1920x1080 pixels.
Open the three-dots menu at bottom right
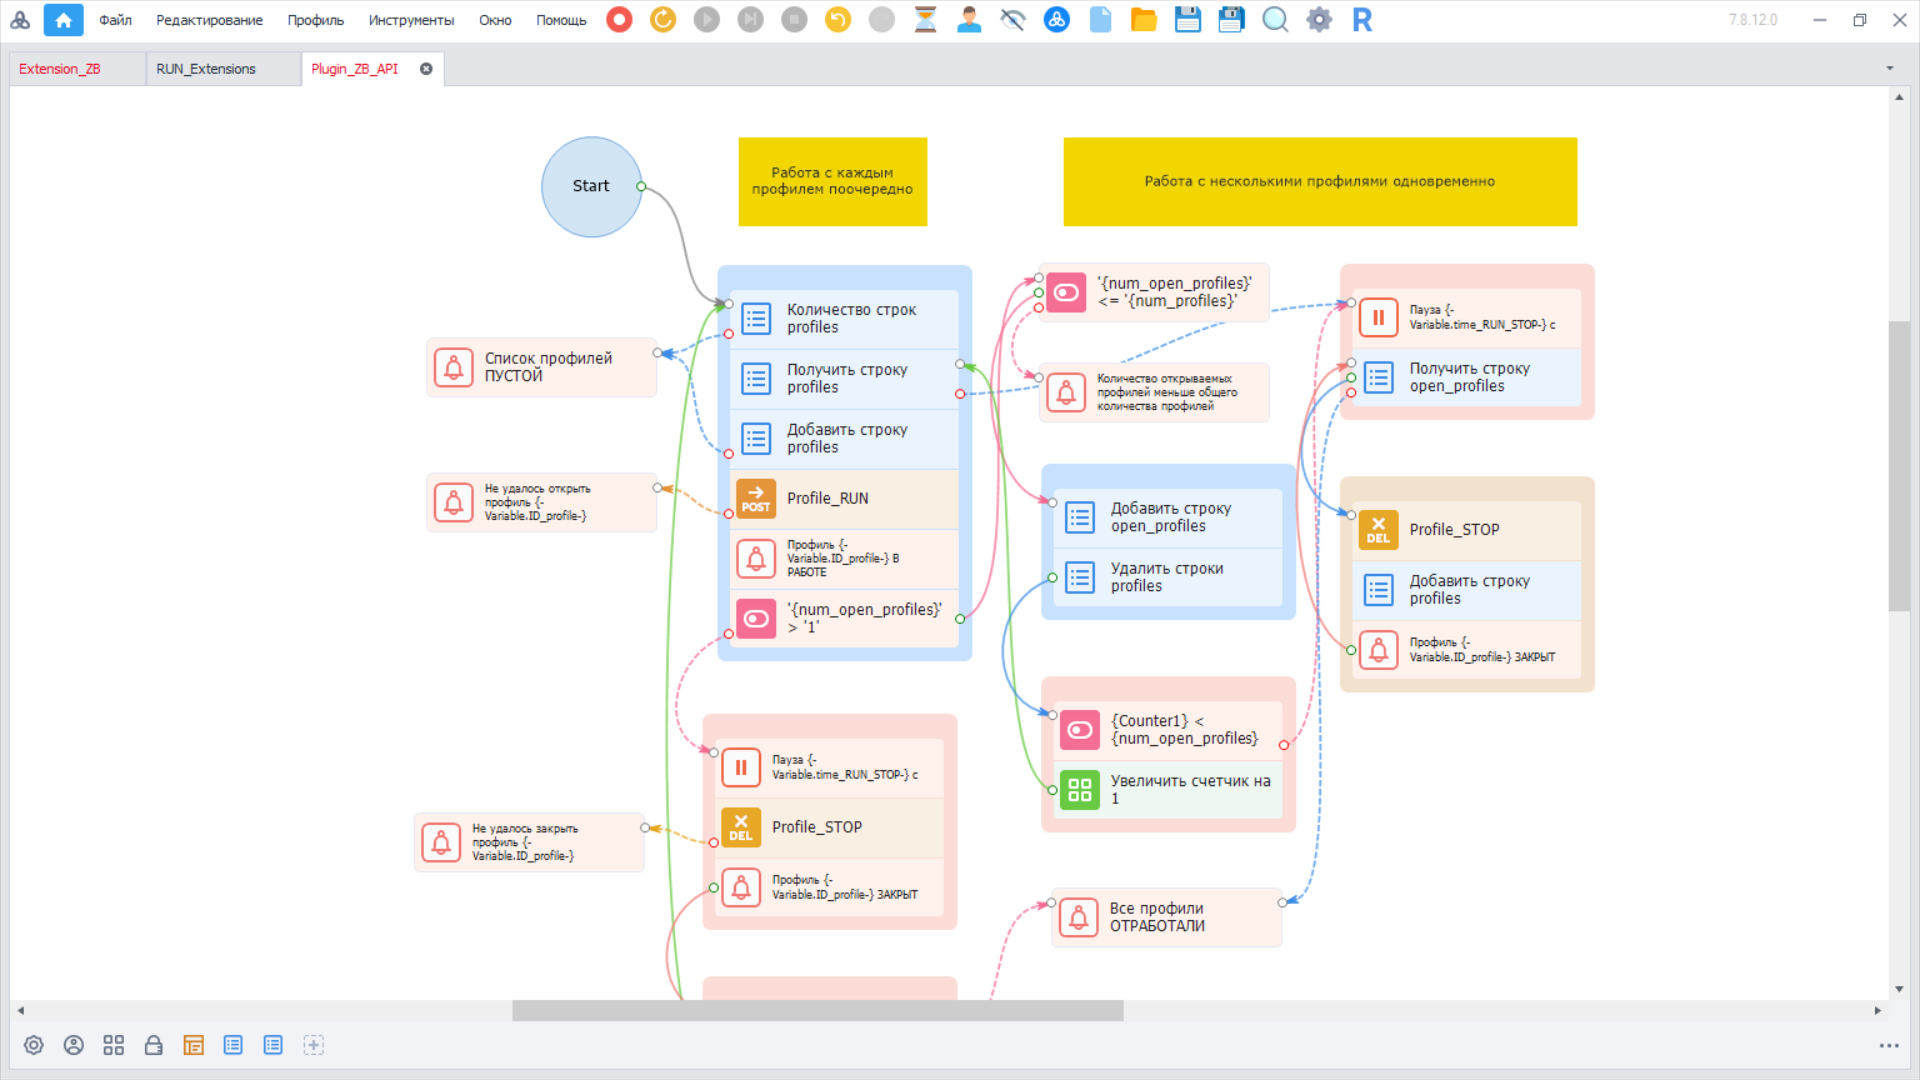(1888, 1046)
